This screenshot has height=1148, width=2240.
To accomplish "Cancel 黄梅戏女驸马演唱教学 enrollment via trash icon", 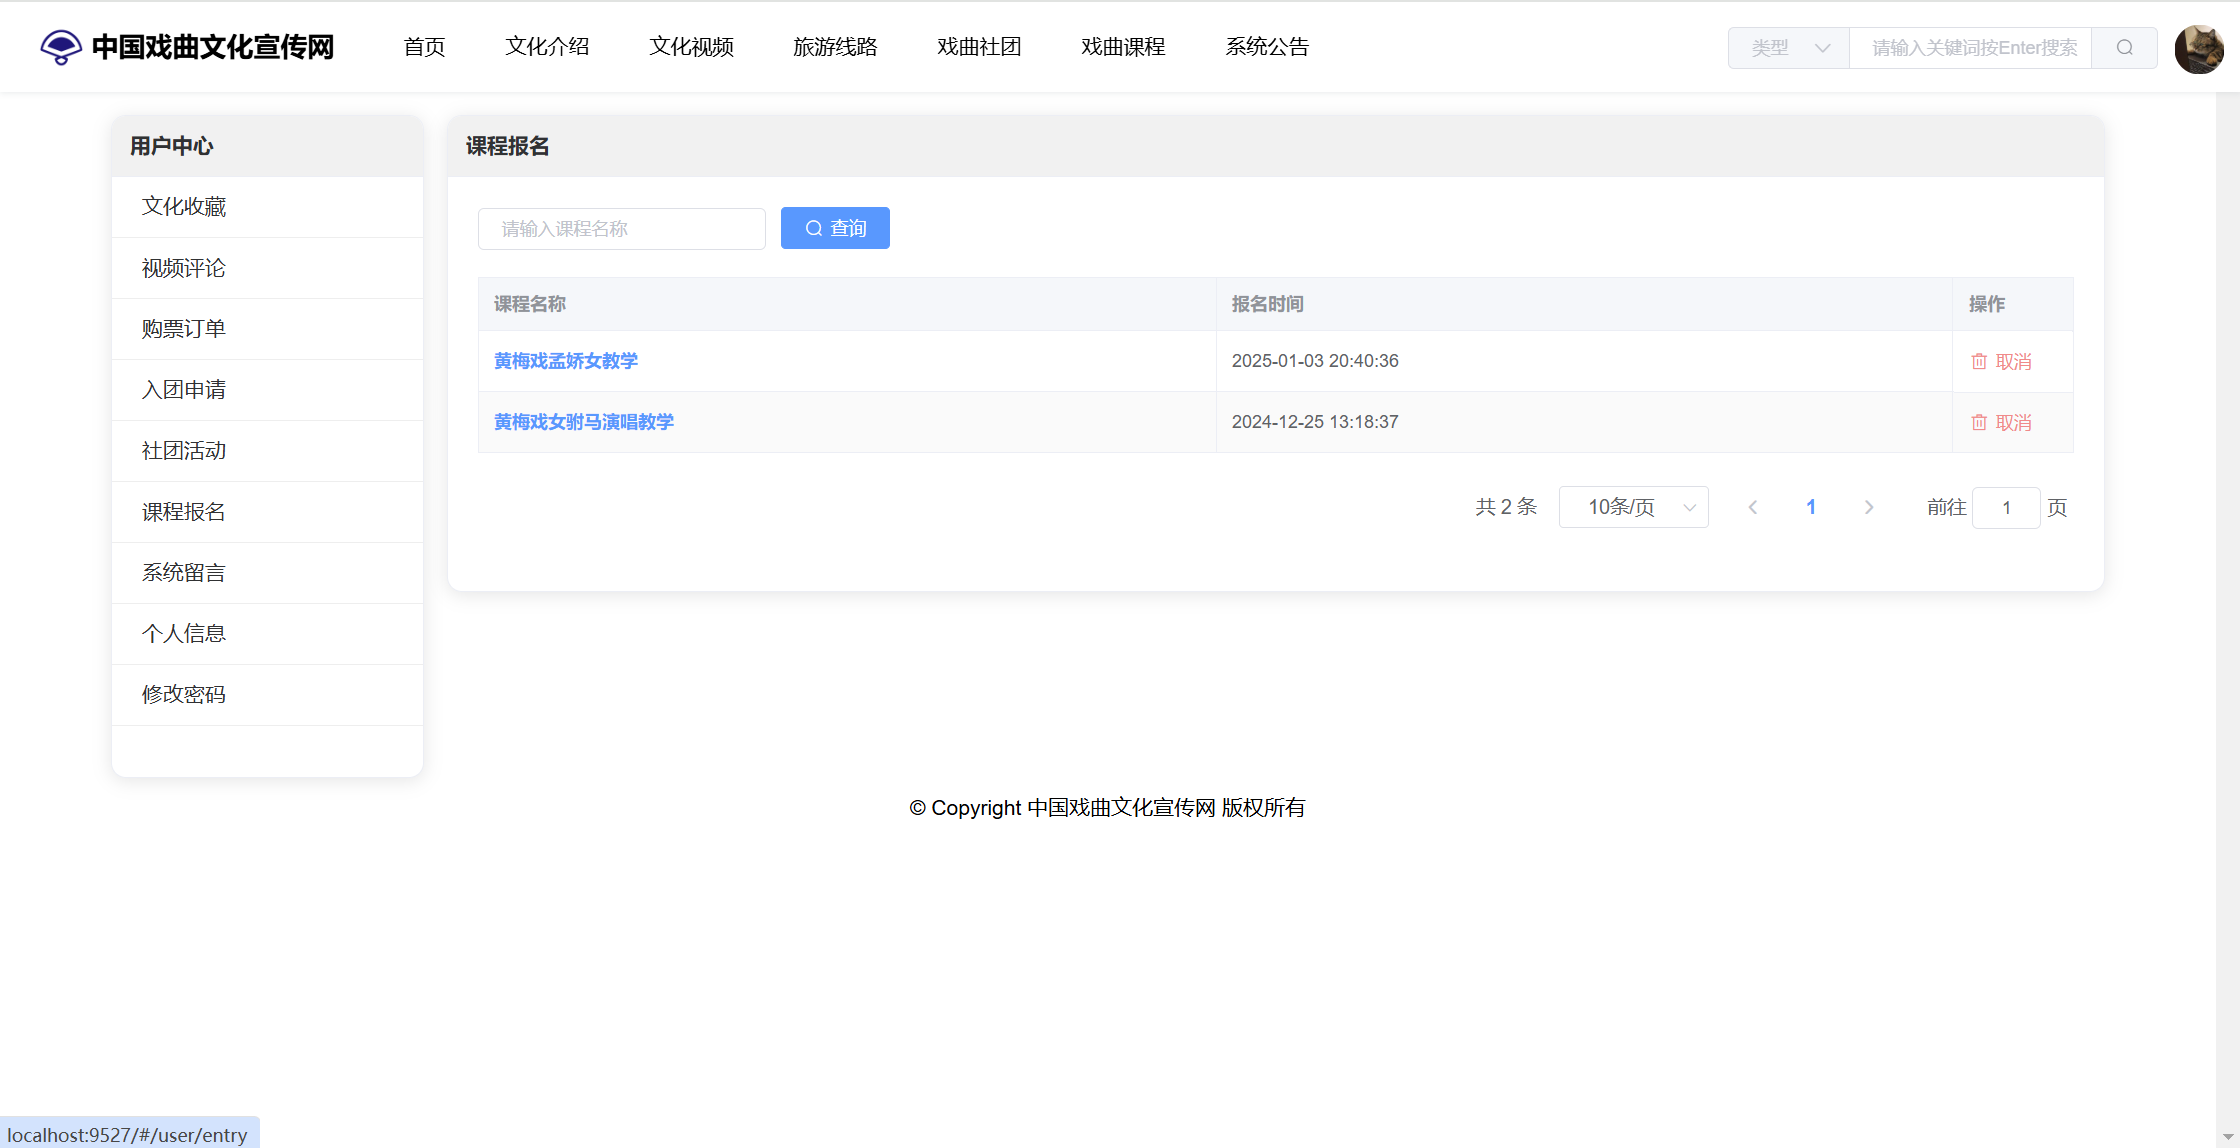I will click(x=1979, y=423).
